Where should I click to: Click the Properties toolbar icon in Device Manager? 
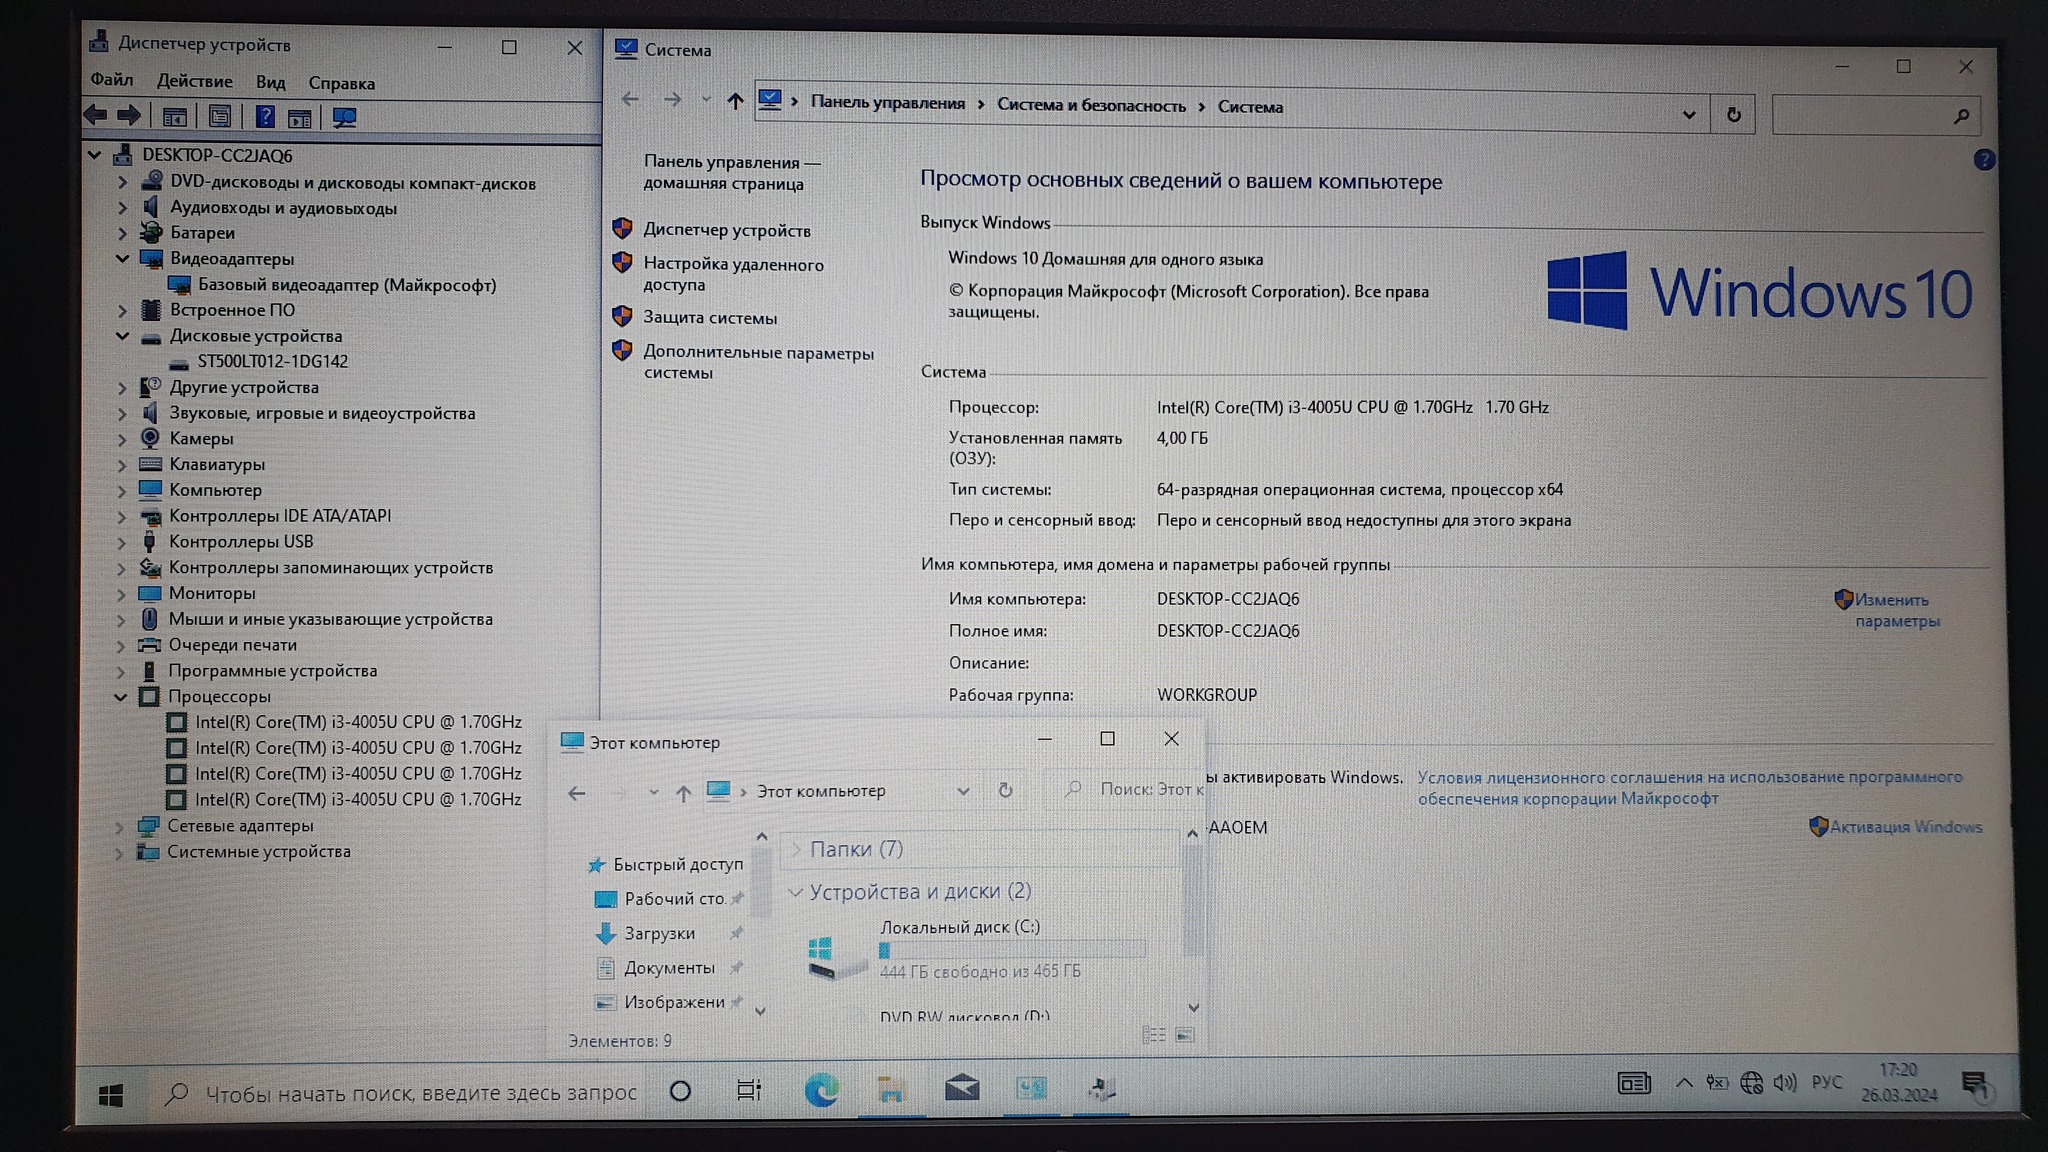(x=219, y=117)
